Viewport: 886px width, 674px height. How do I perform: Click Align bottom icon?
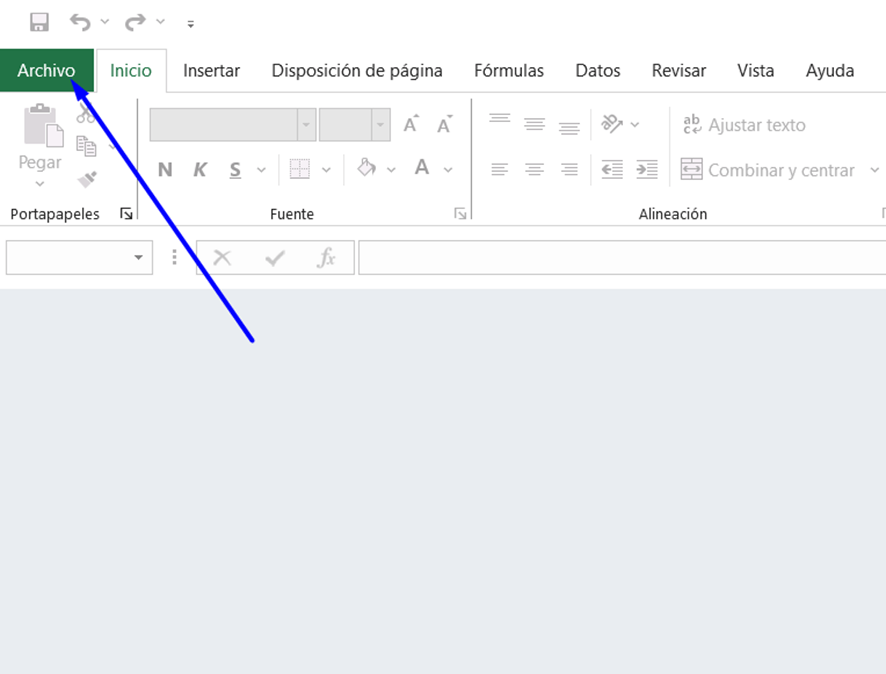tap(569, 129)
